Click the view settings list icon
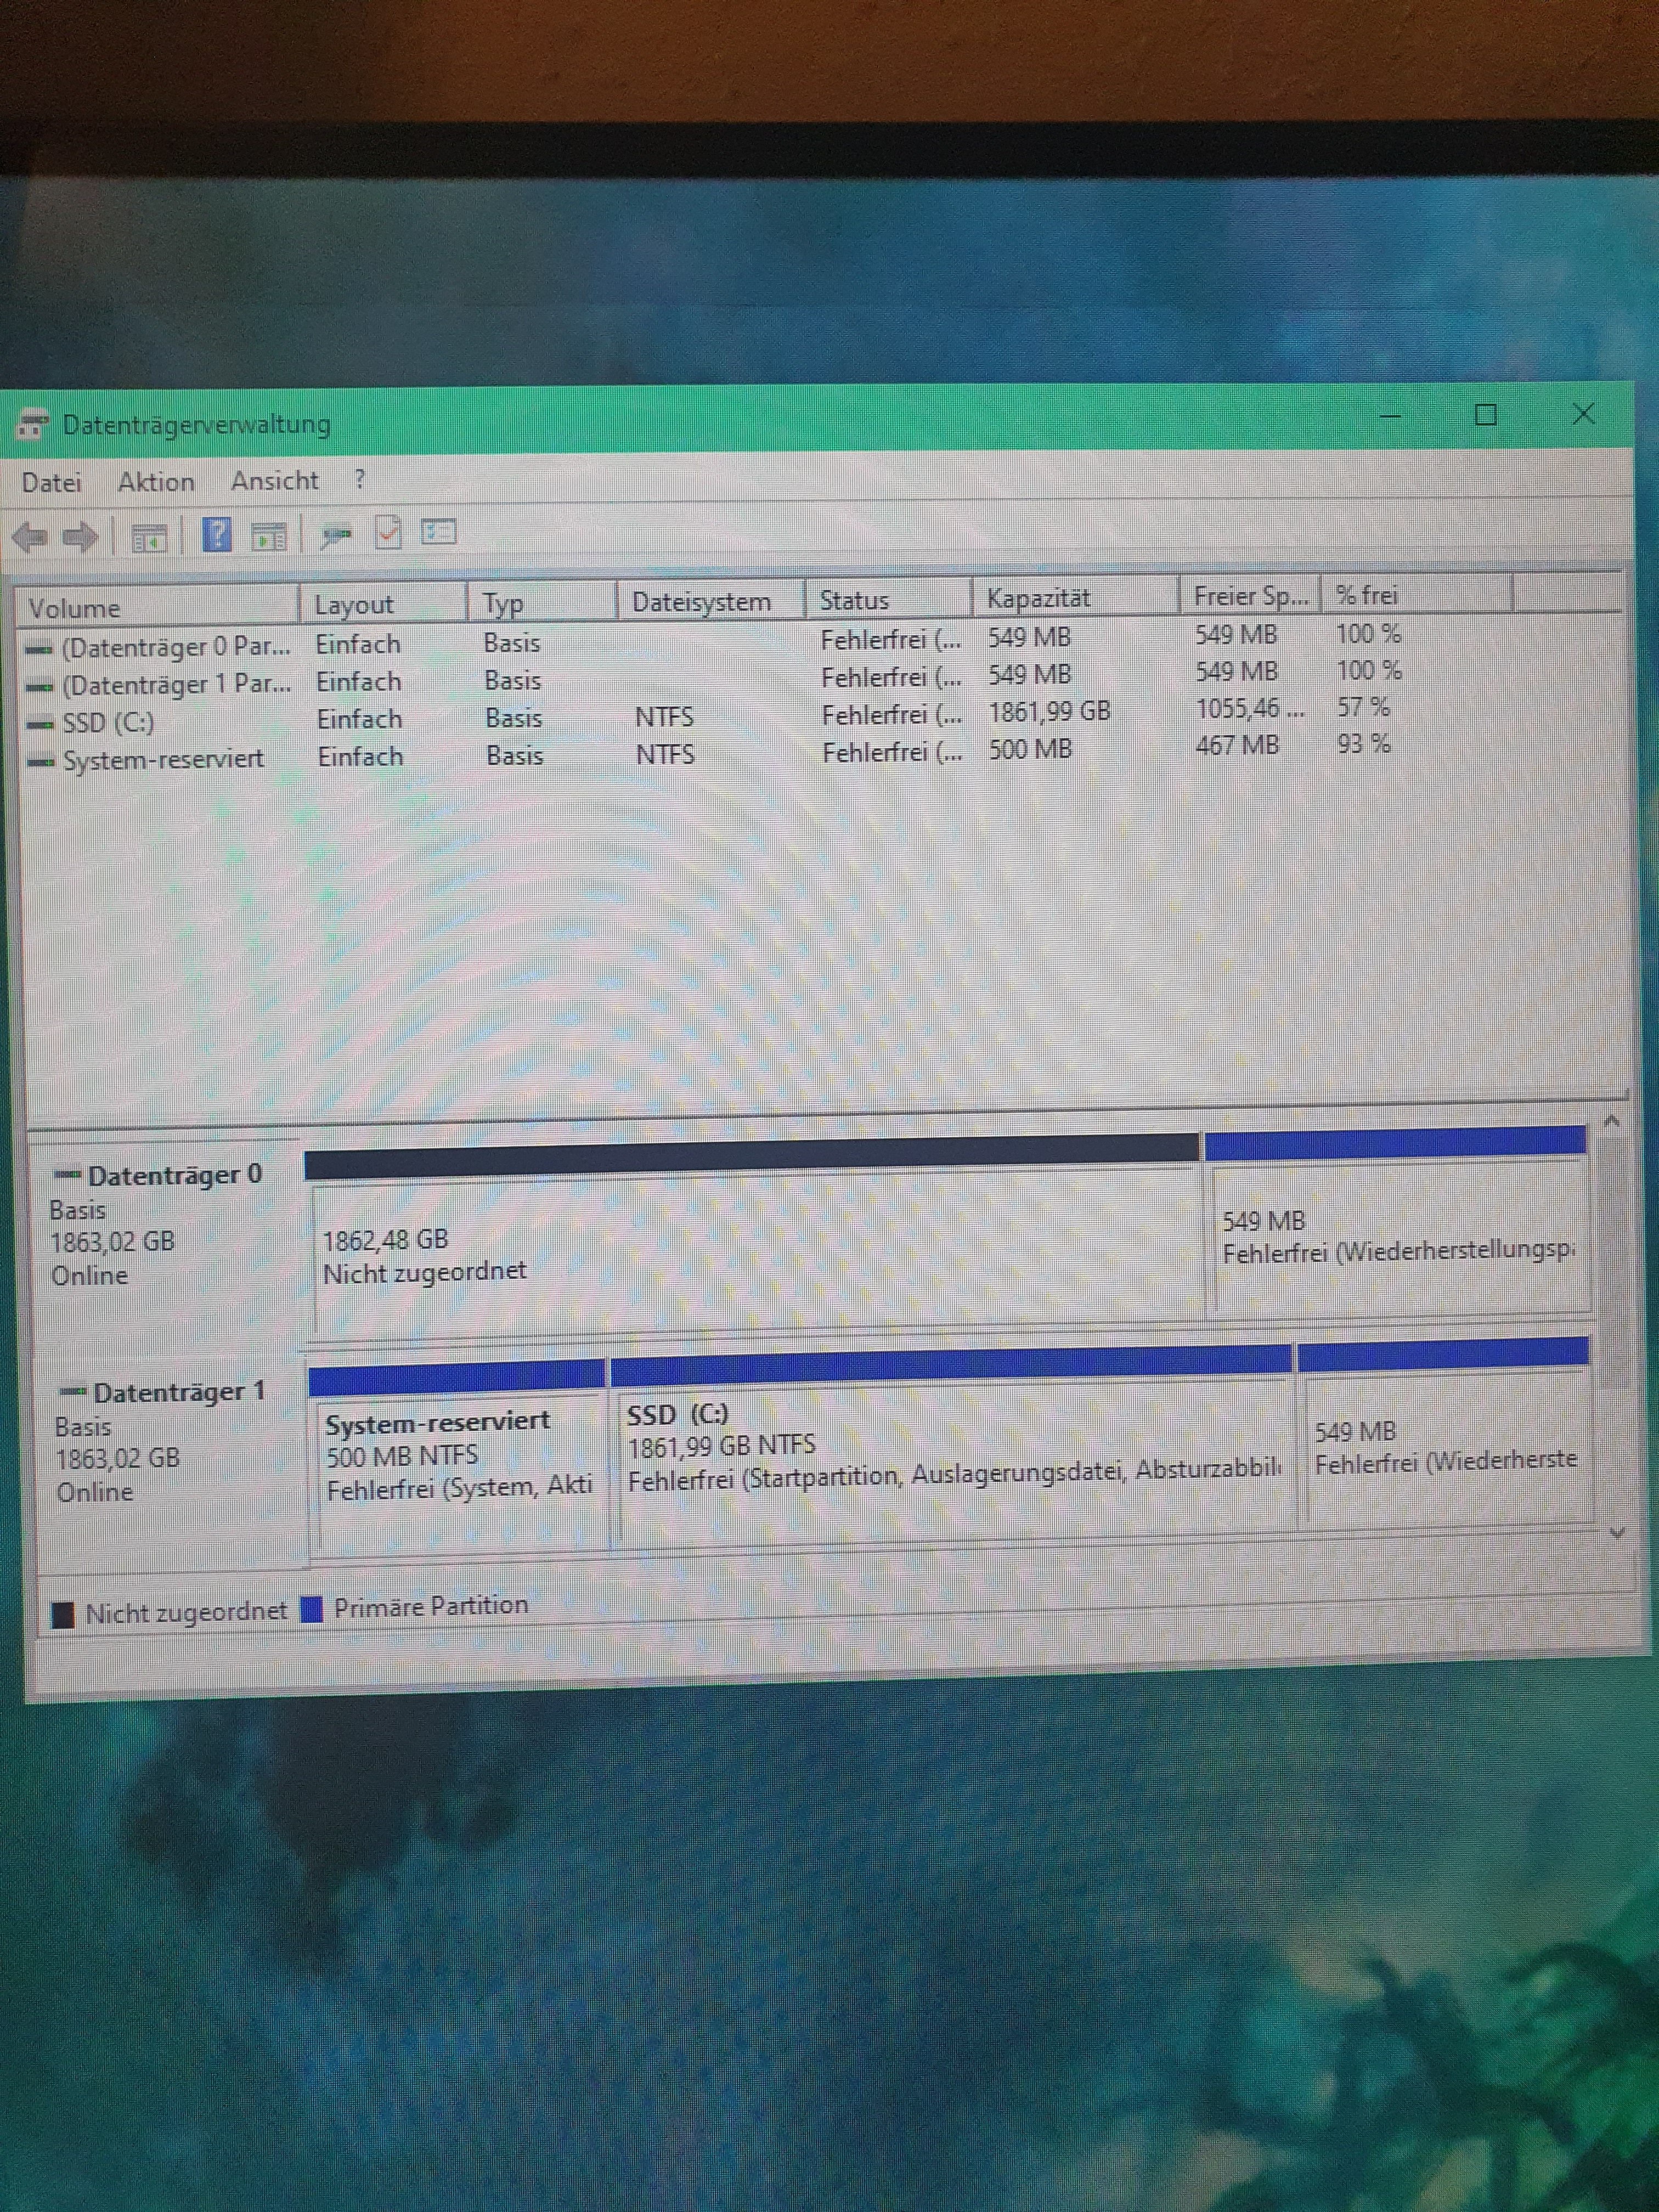 click(438, 532)
